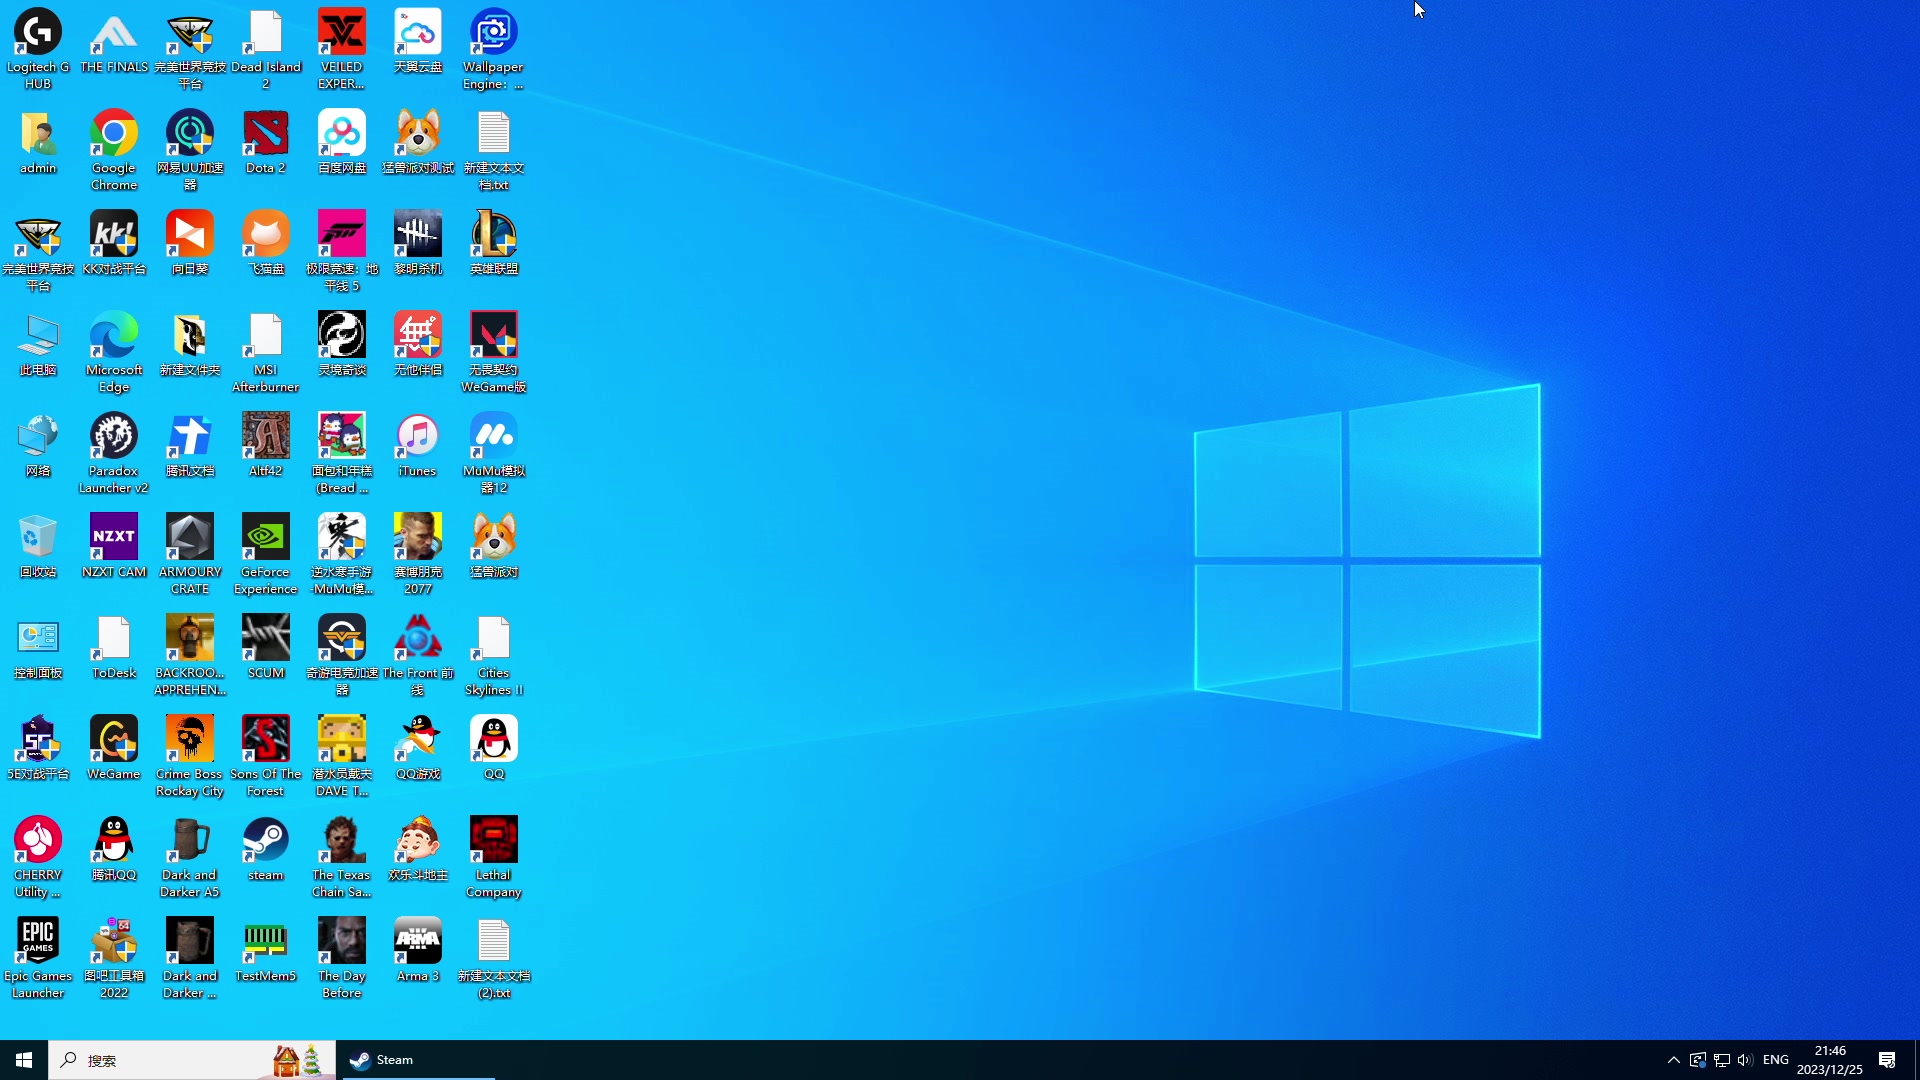
Task: Open the Dota 2 shortcut
Action: click(266, 141)
